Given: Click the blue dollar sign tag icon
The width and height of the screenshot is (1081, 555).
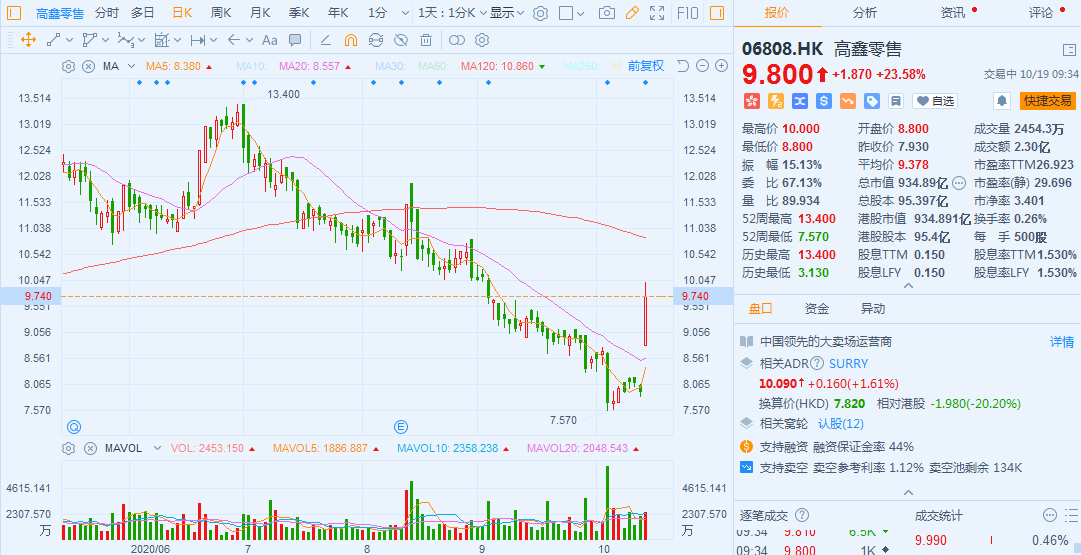Looking at the screenshot, I should [x=823, y=101].
